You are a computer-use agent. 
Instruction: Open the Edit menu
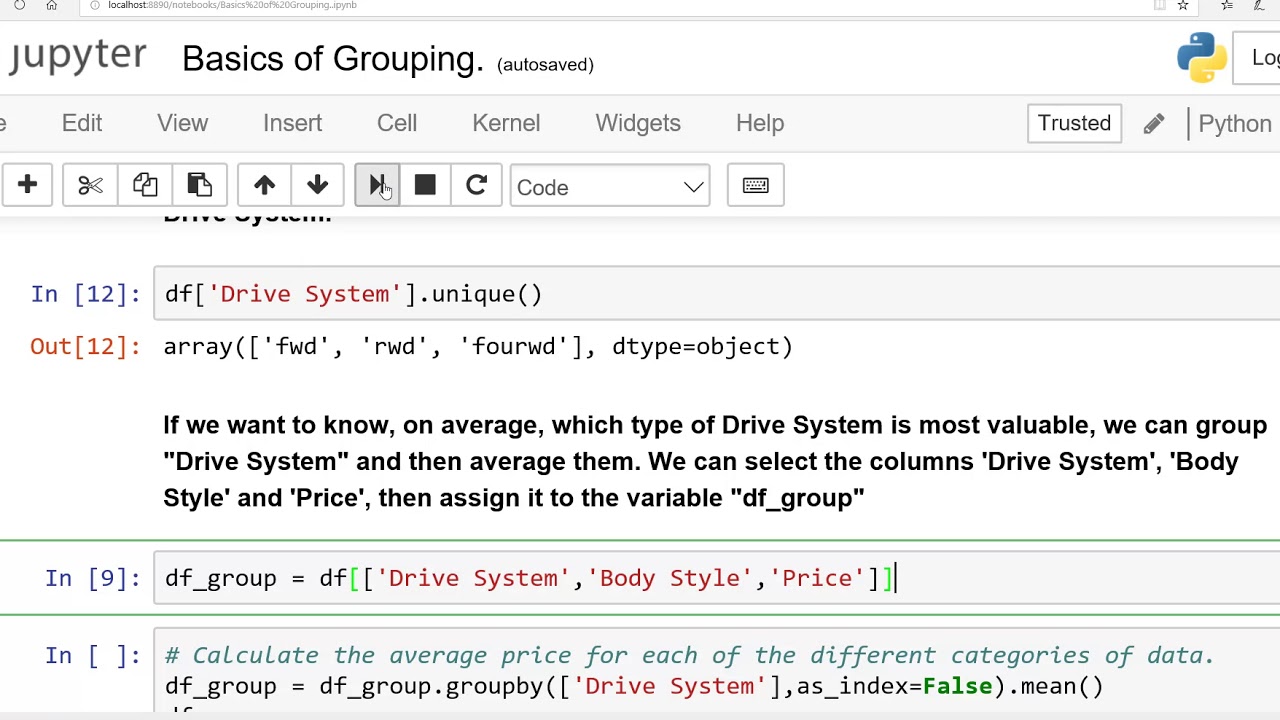(x=82, y=123)
